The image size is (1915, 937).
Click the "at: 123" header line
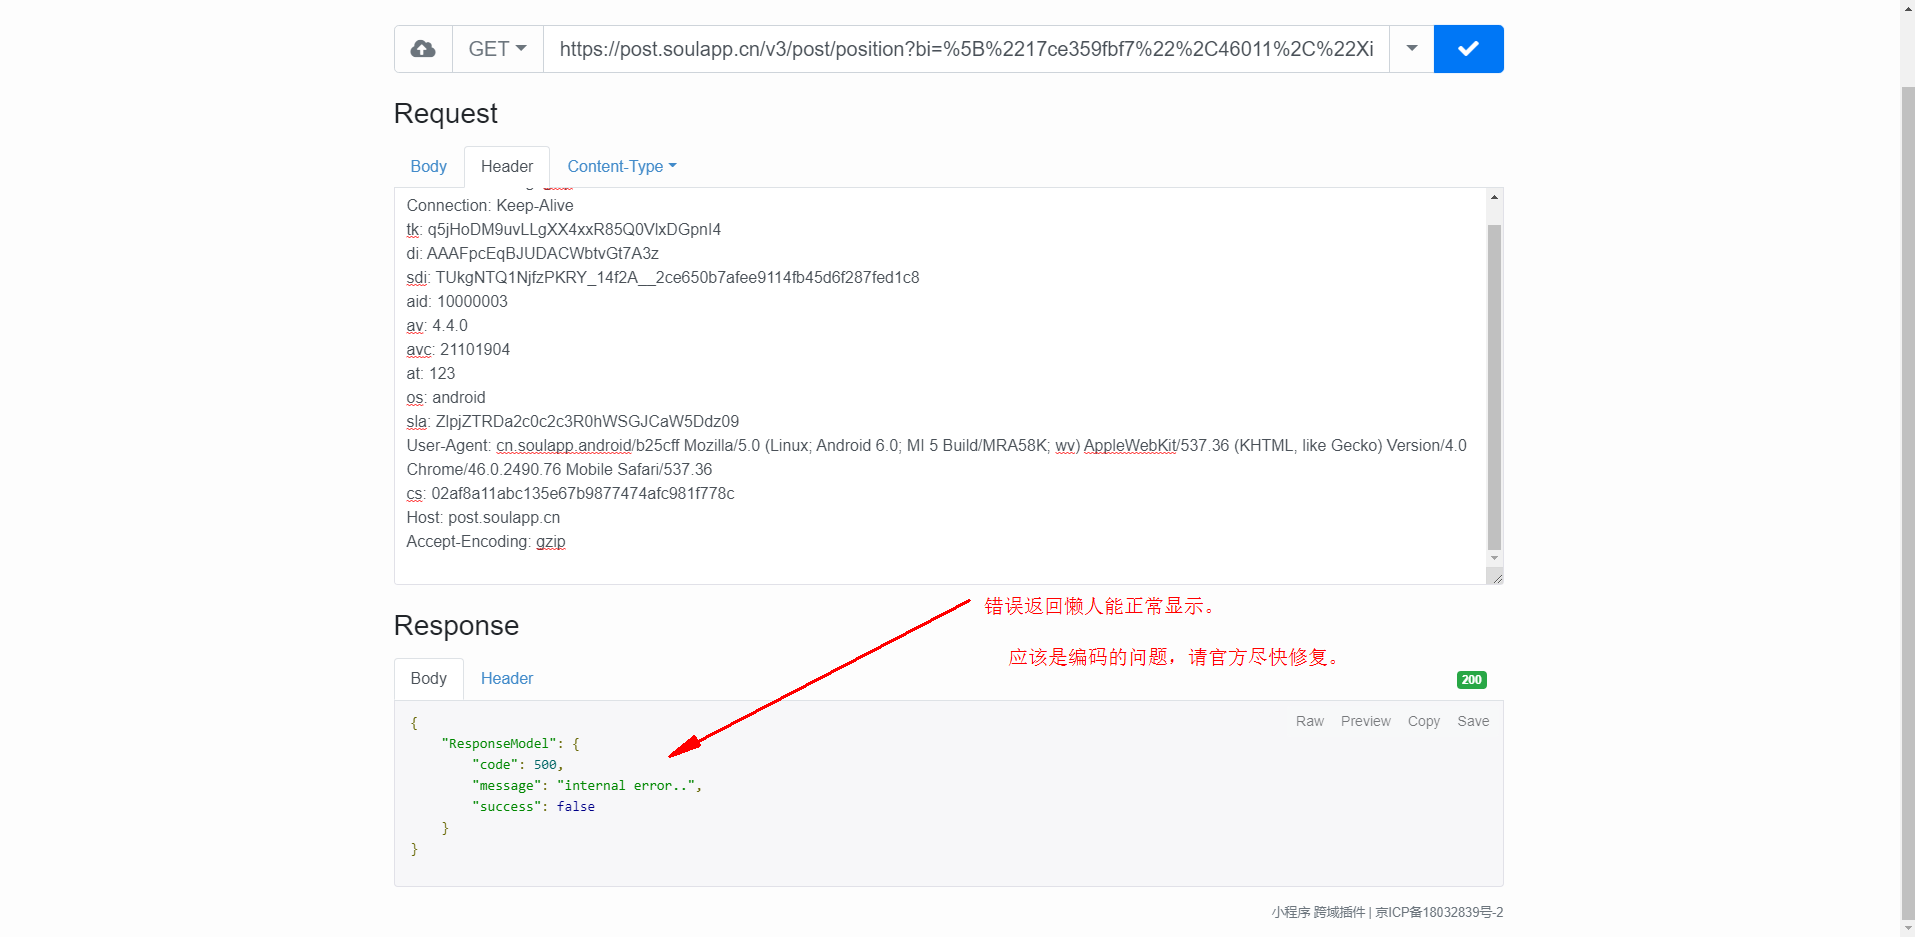(431, 374)
